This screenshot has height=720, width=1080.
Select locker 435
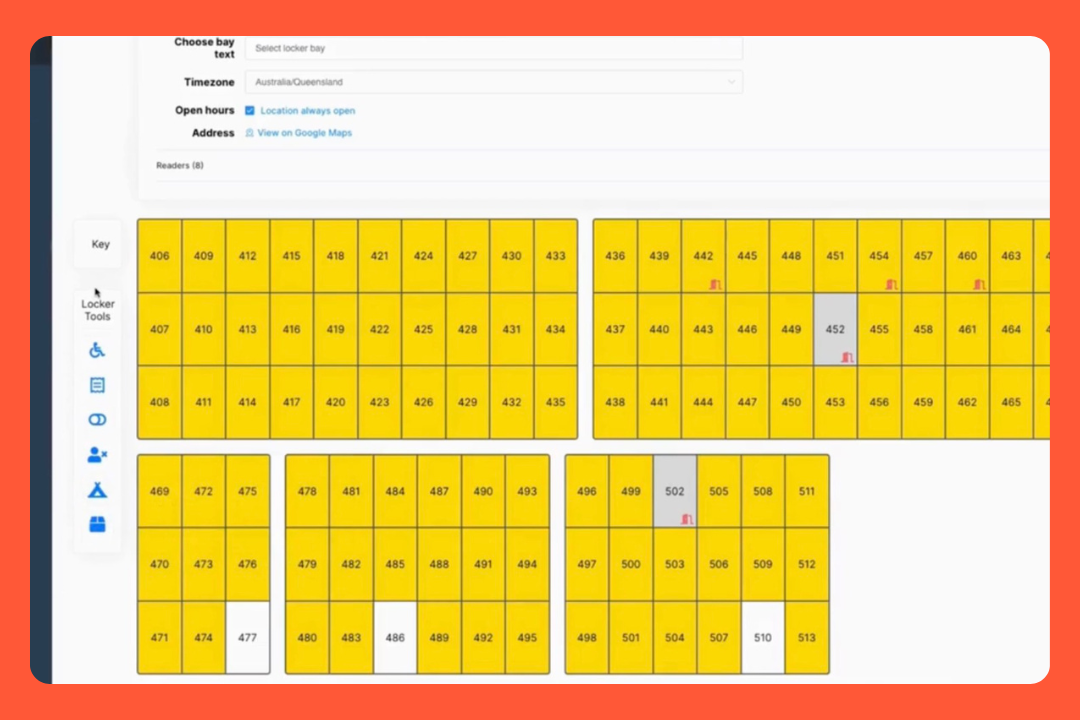tap(555, 402)
